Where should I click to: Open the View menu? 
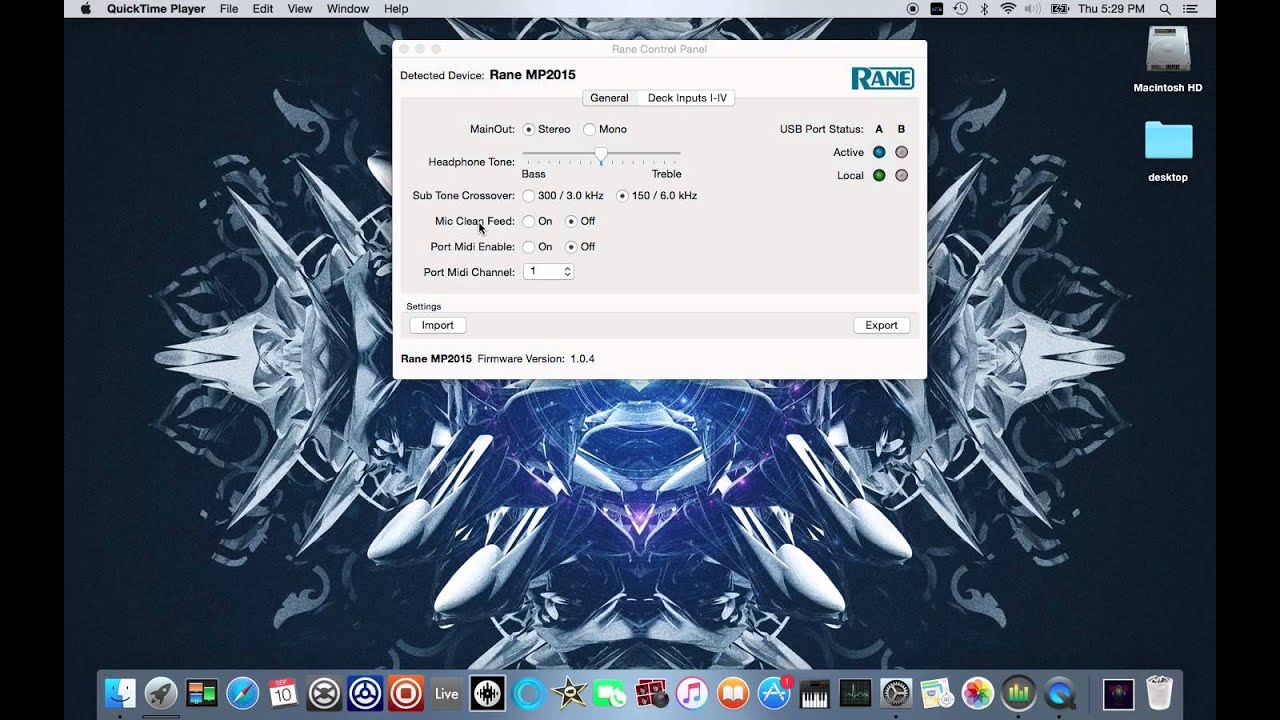300,9
